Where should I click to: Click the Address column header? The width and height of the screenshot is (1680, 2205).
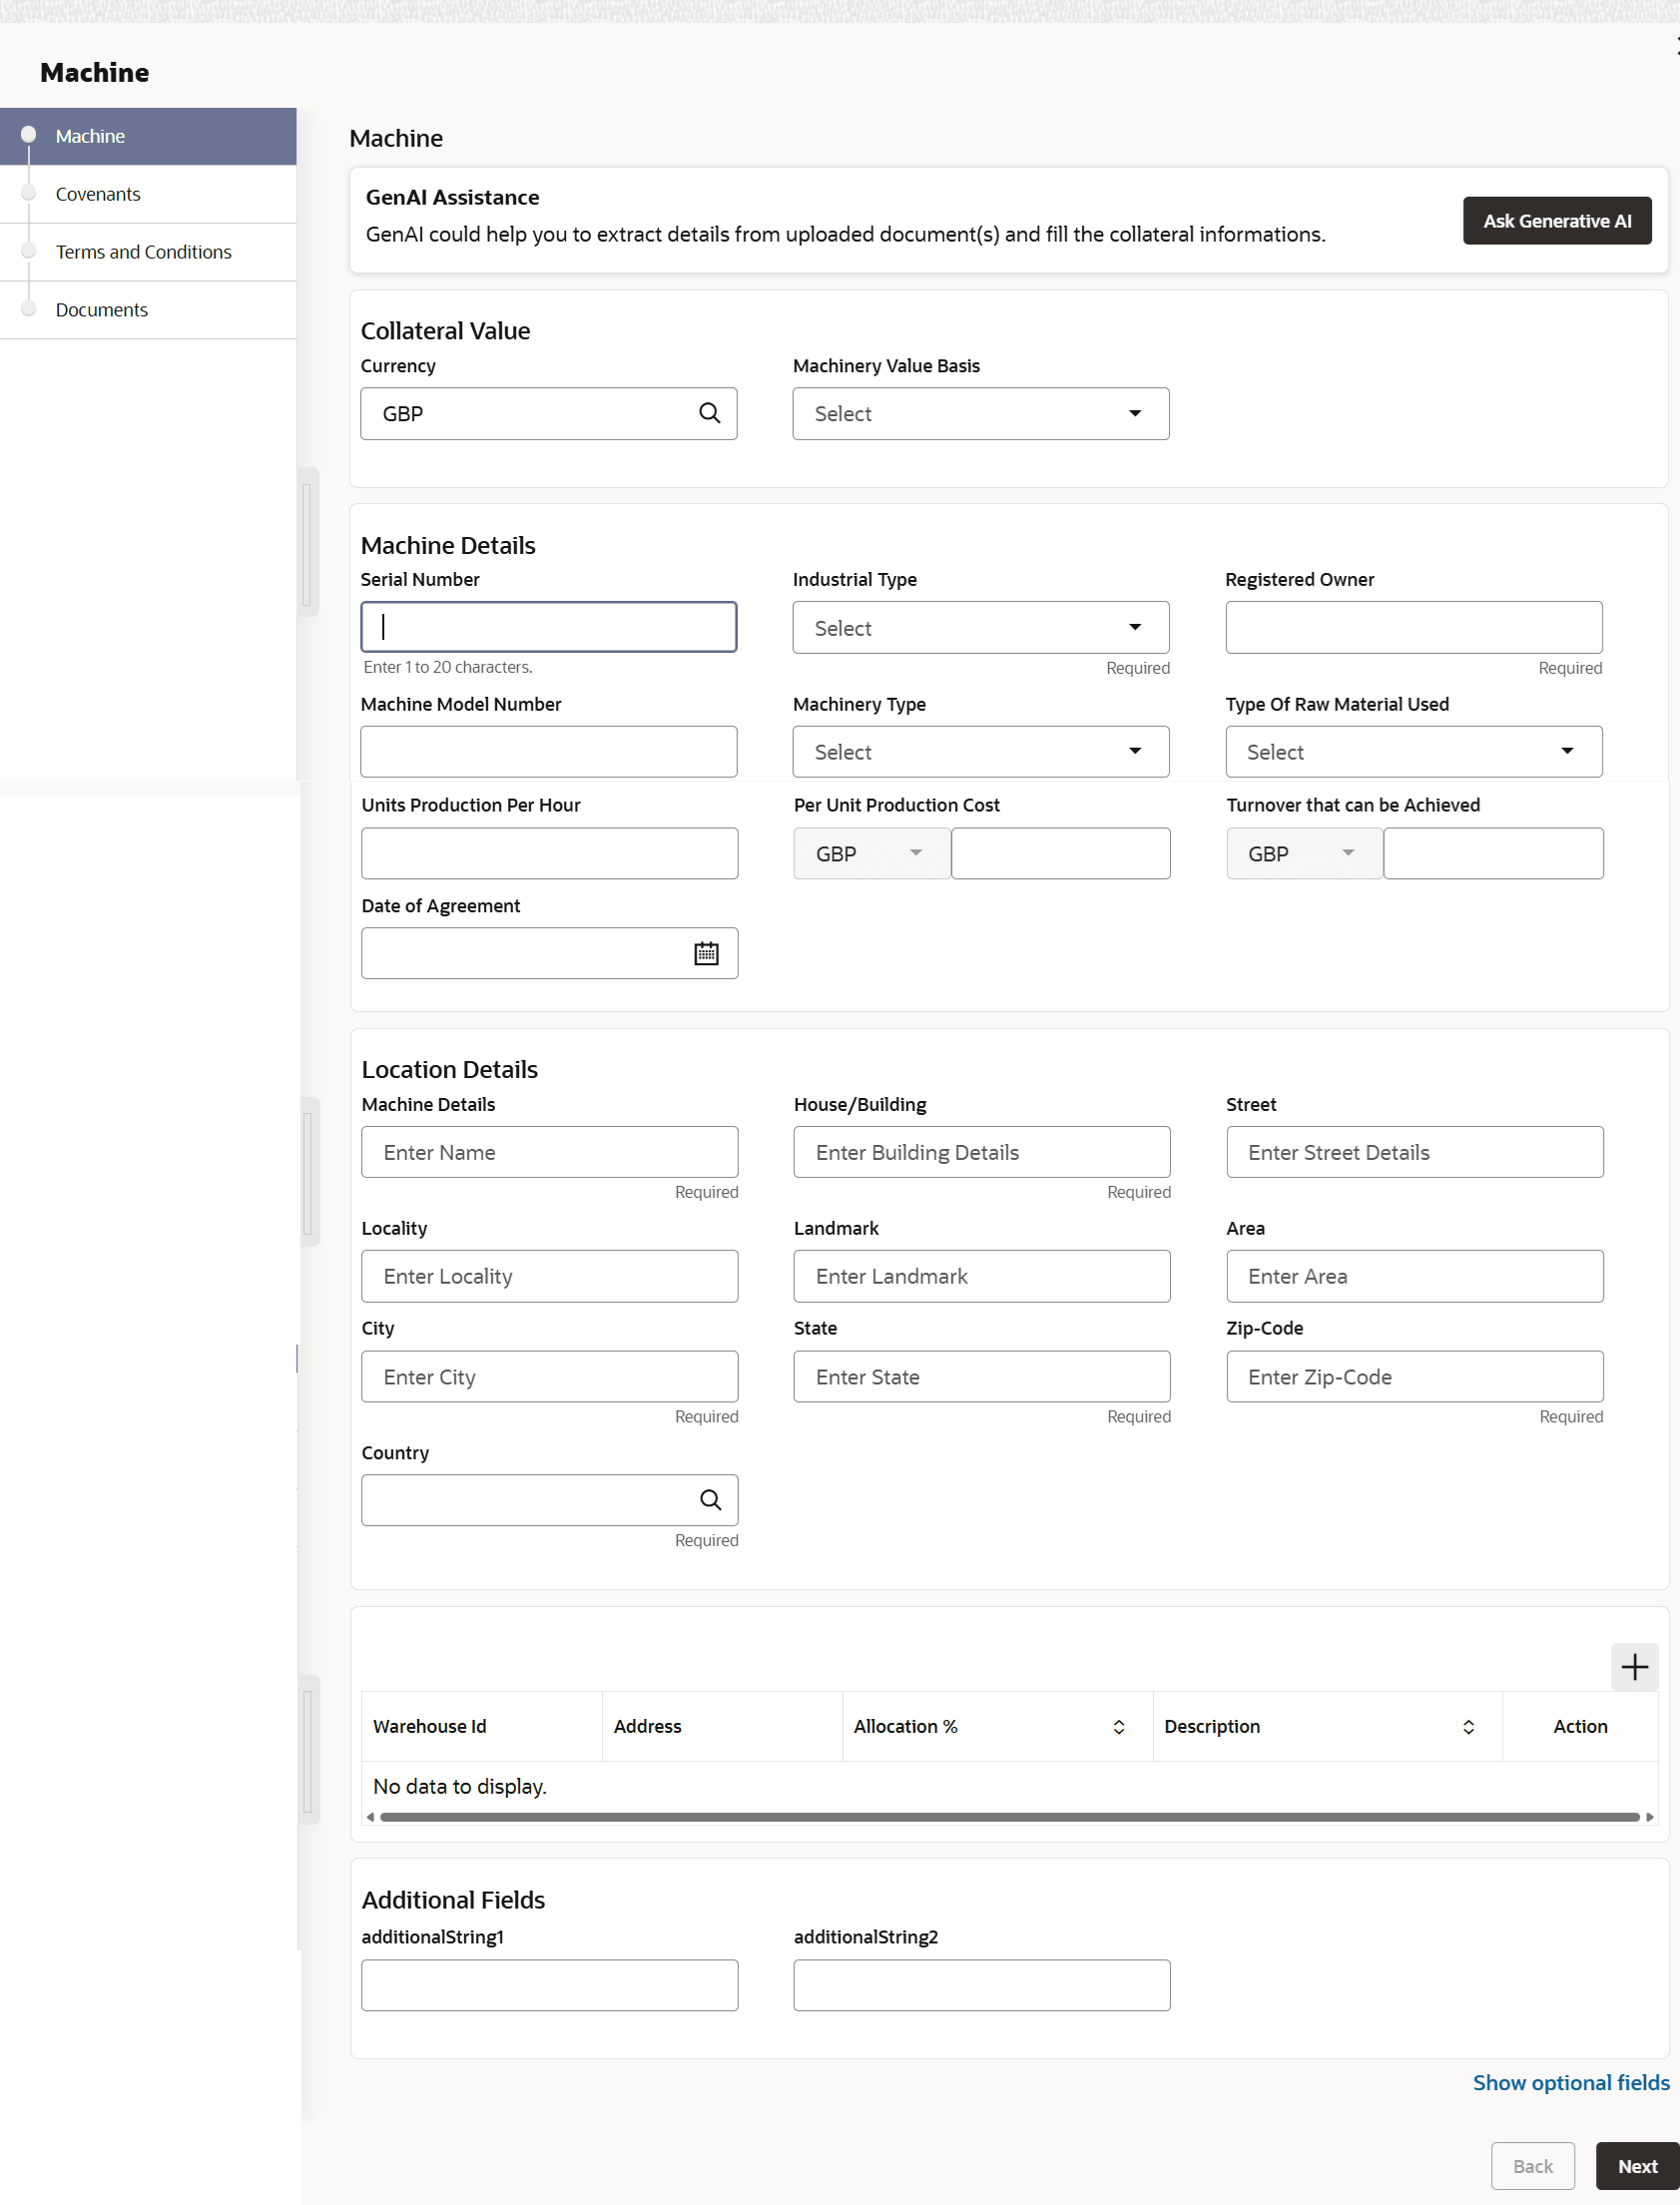click(722, 1727)
